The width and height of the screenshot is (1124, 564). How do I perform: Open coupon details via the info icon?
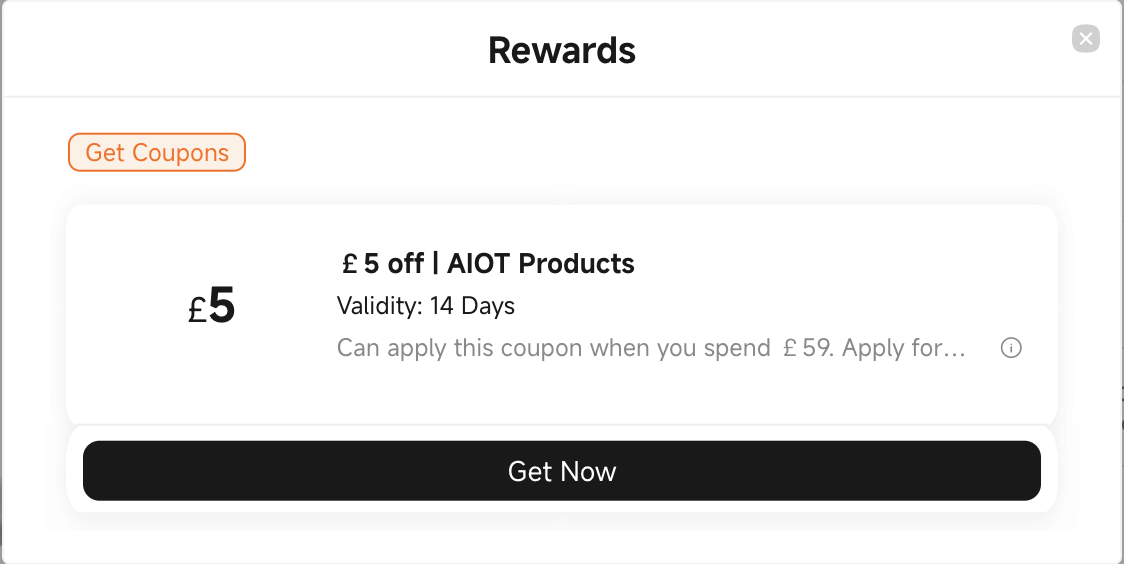click(1011, 348)
